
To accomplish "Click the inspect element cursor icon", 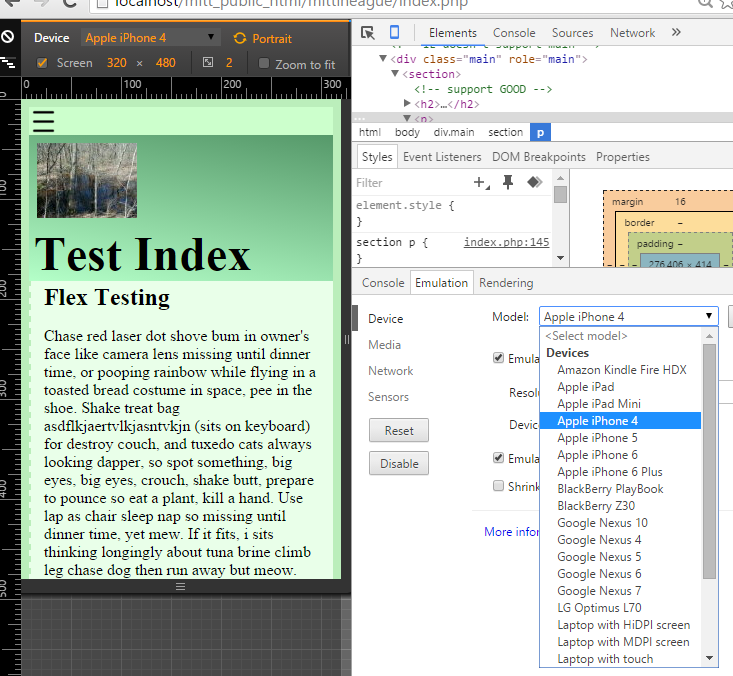I will 368,33.
